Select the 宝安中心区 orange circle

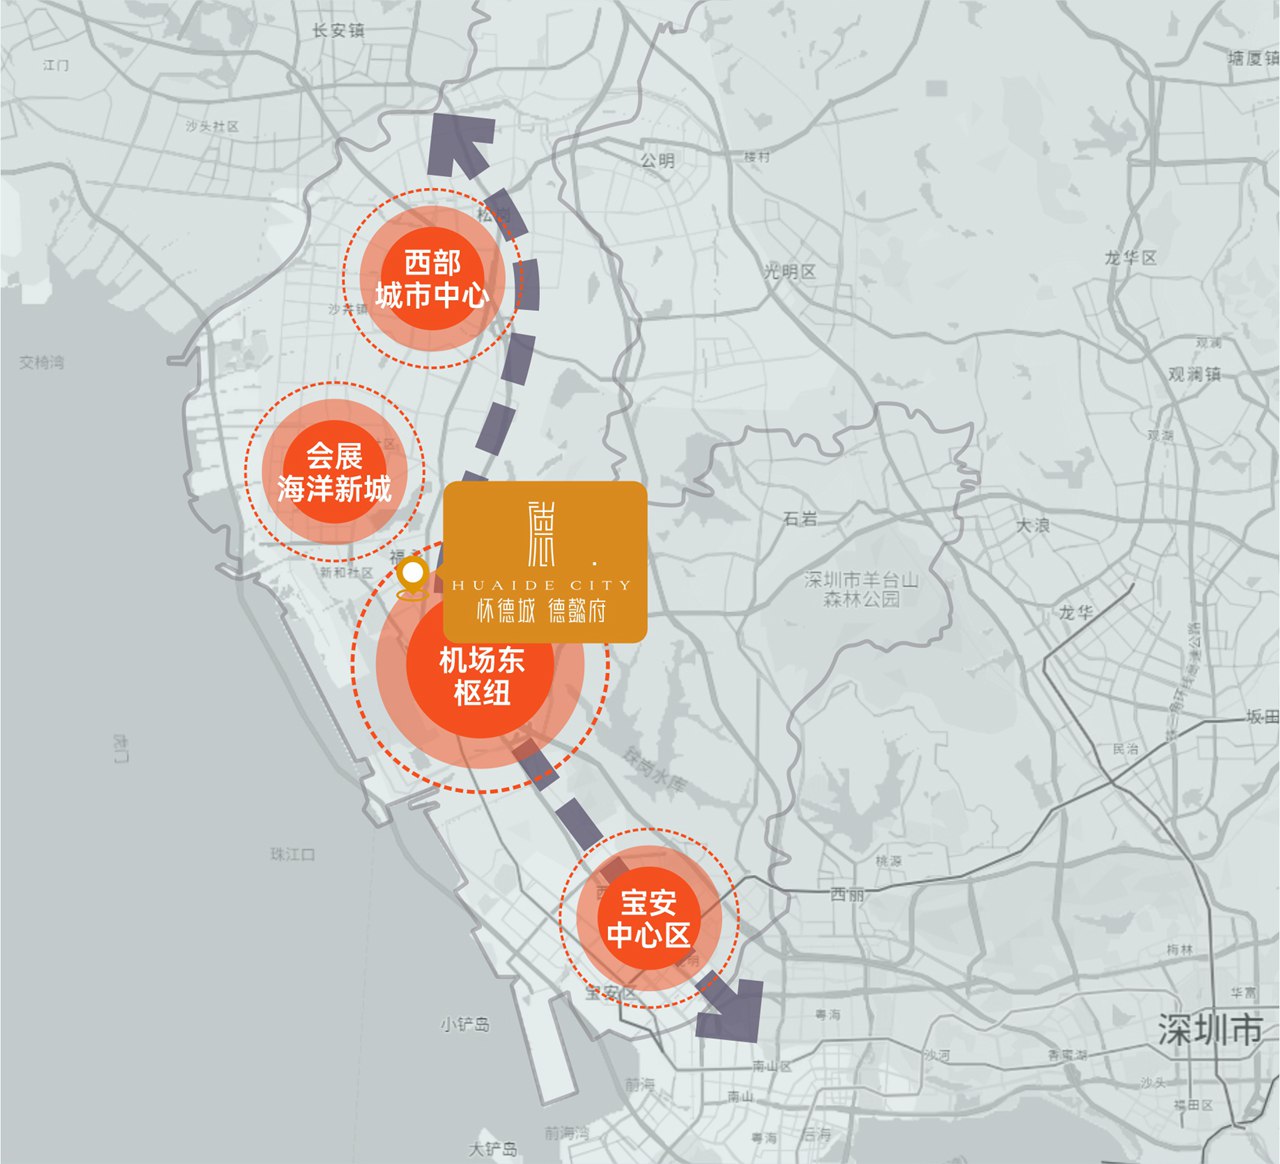tap(648, 919)
